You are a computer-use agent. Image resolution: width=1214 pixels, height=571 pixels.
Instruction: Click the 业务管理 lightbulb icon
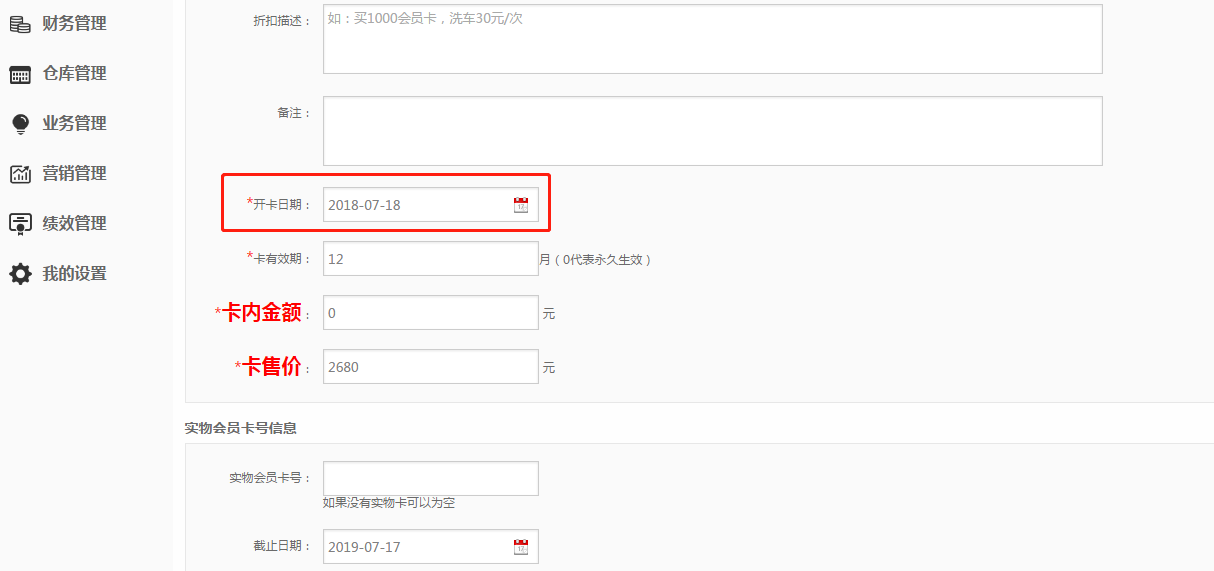point(20,124)
